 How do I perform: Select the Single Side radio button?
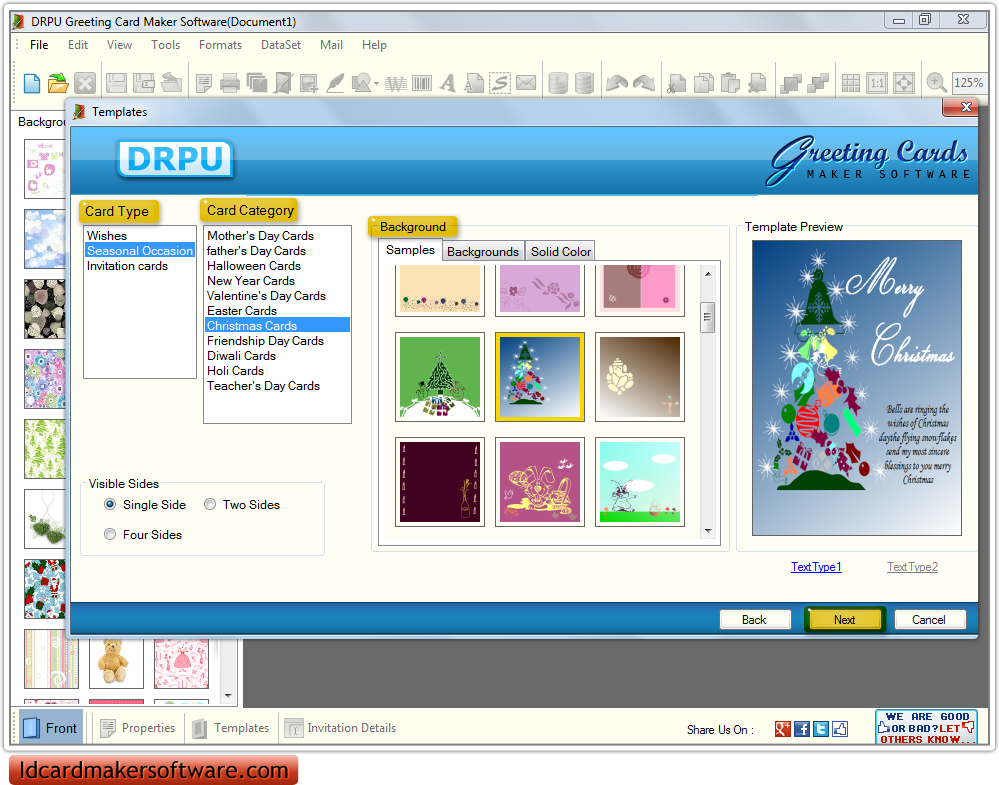click(110, 504)
